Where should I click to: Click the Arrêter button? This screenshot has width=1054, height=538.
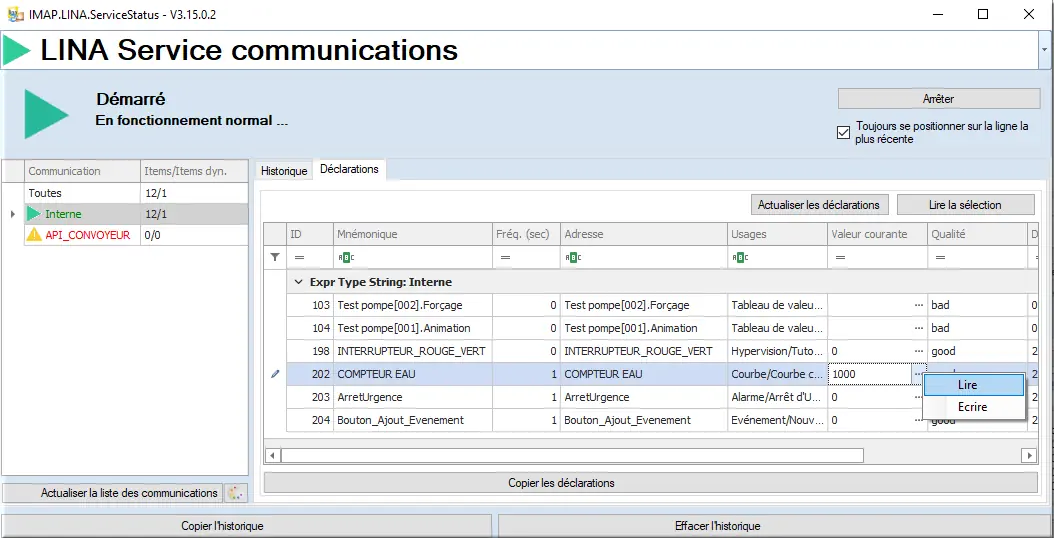(938, 99)
